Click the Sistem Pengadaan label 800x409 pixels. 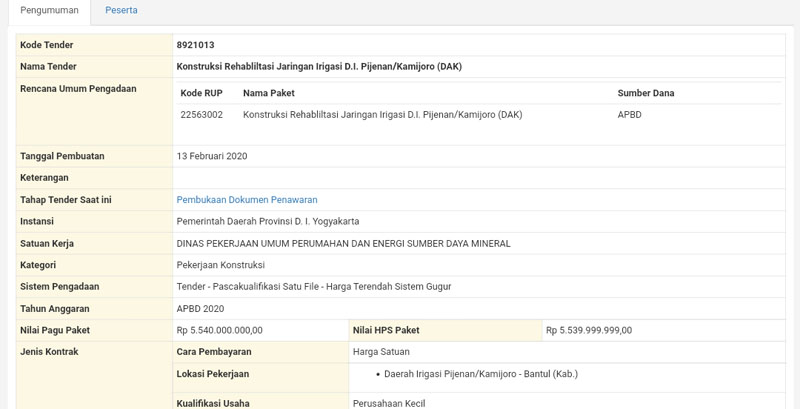tap(60, 287)
